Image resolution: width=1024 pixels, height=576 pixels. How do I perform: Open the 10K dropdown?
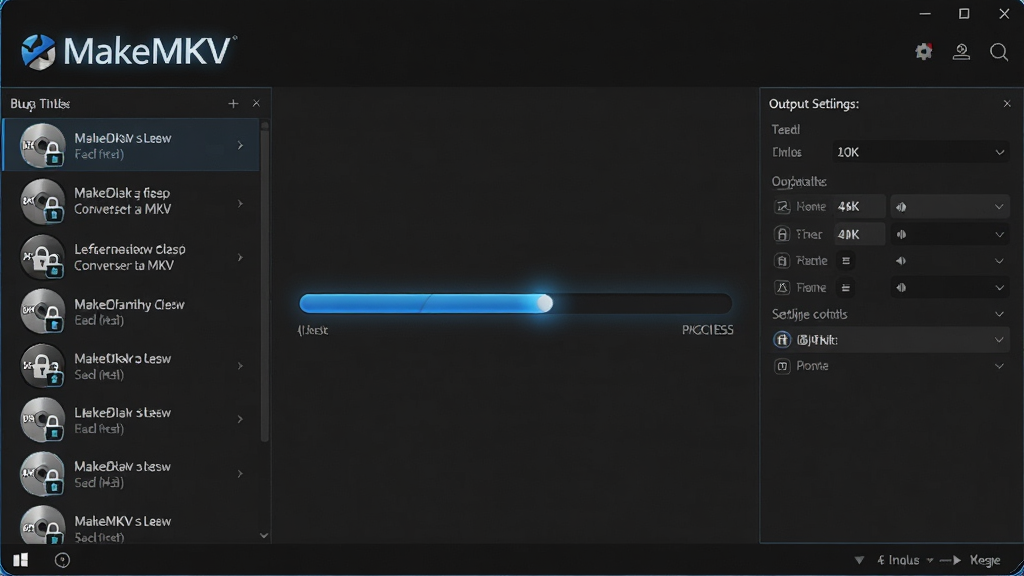pos(920,152)
